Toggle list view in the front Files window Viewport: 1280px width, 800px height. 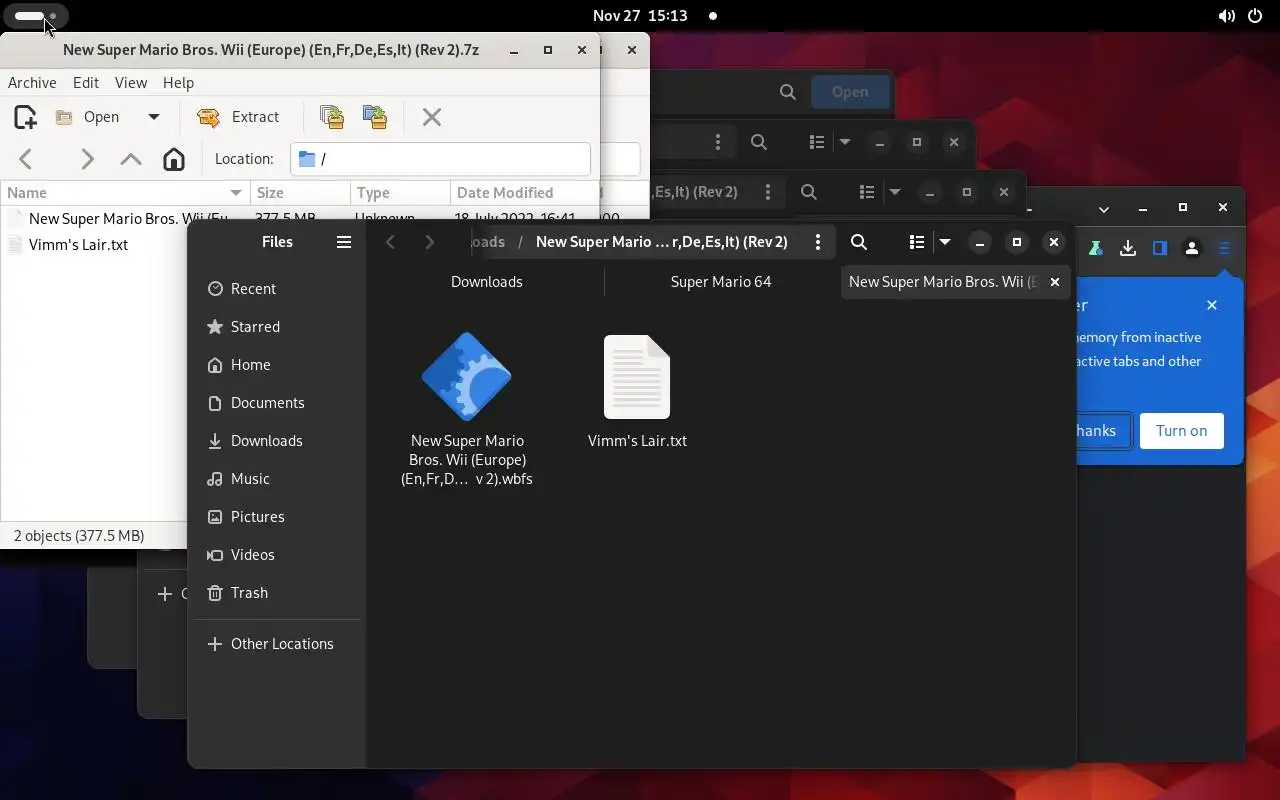[x=916, y=242]
